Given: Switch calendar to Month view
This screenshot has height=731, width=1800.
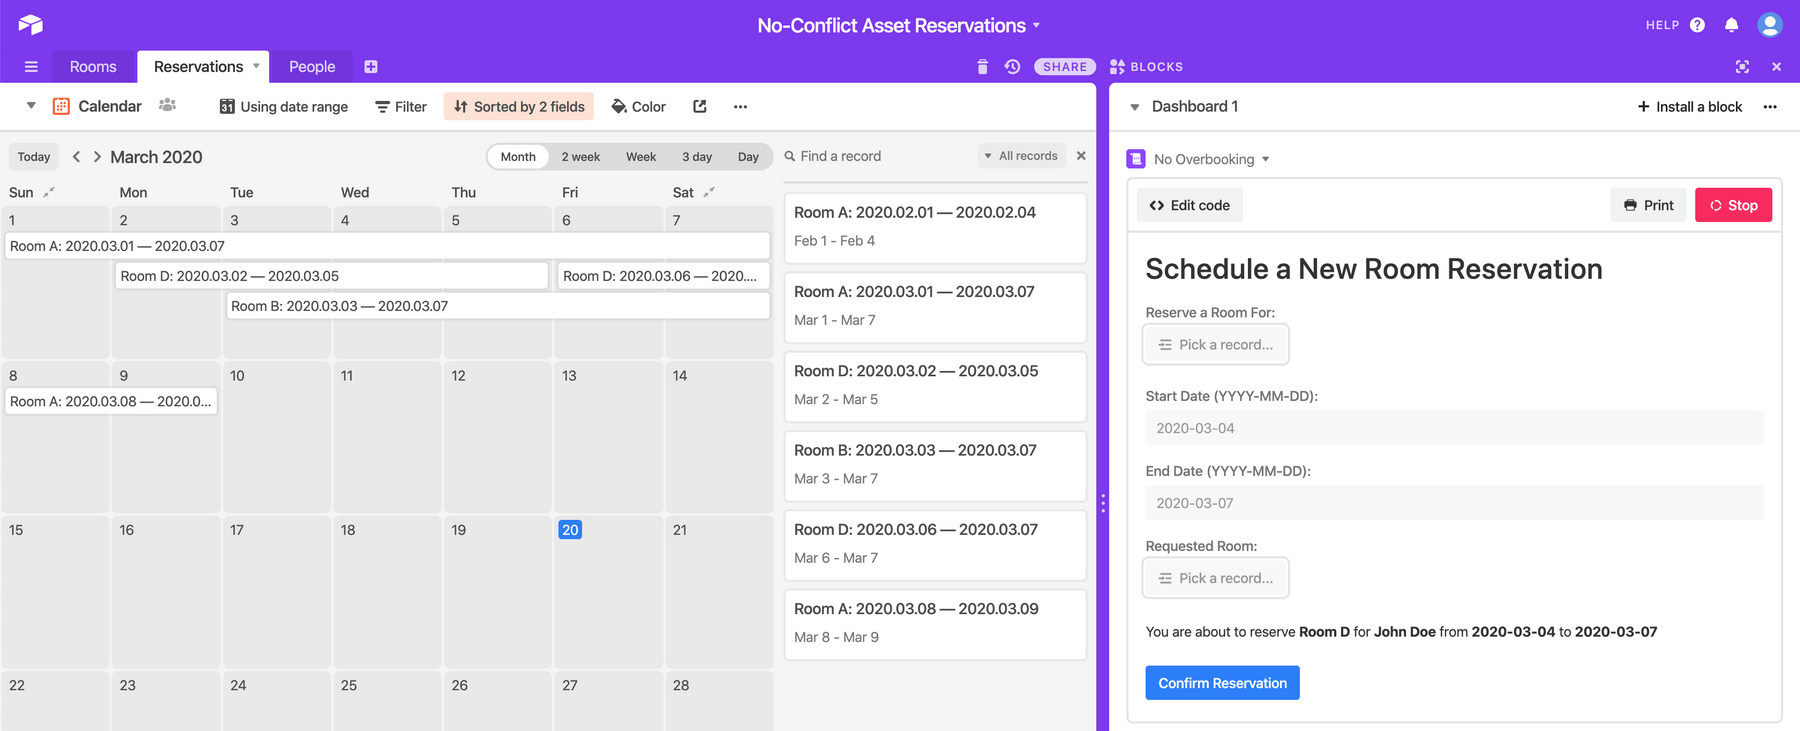Looking at the screenshot, I should (518, 157).
